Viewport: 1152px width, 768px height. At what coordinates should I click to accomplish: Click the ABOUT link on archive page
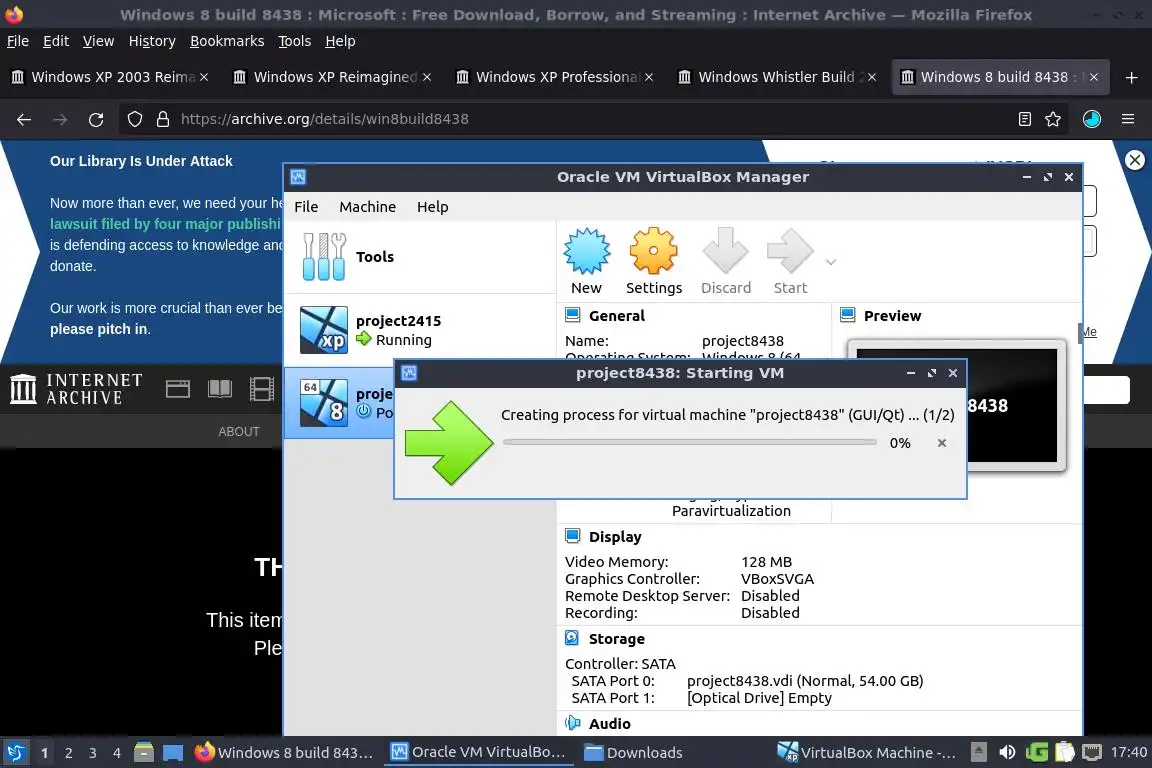239,431
